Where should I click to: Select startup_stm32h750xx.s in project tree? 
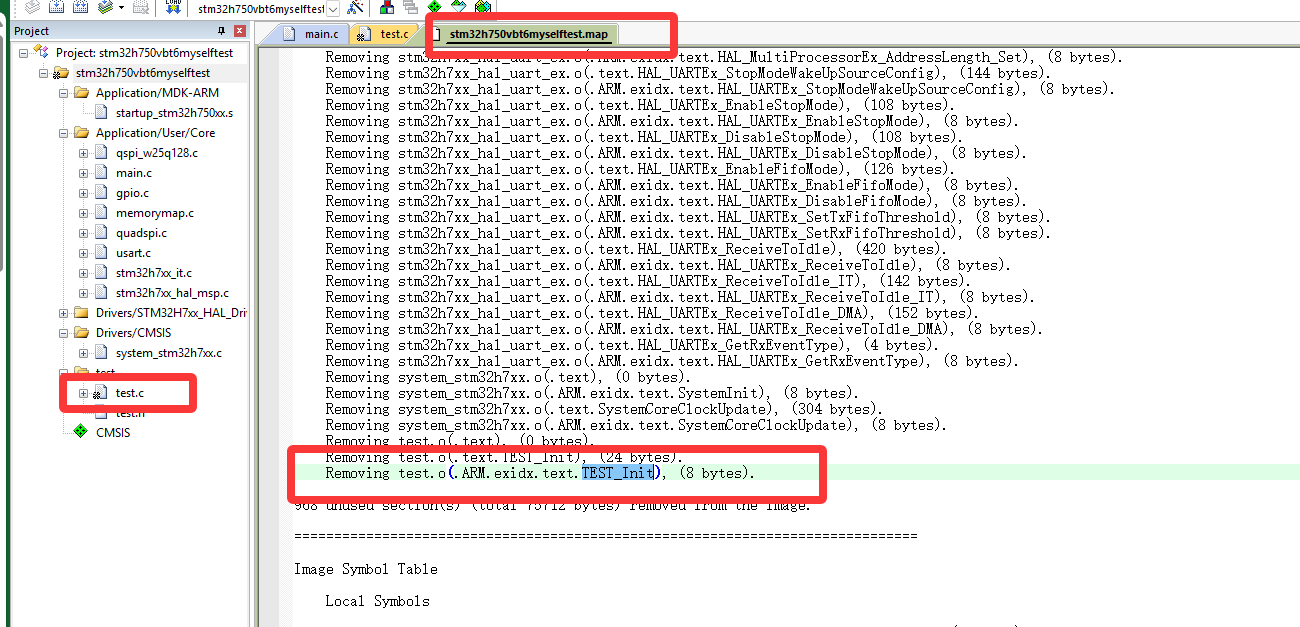174,113
